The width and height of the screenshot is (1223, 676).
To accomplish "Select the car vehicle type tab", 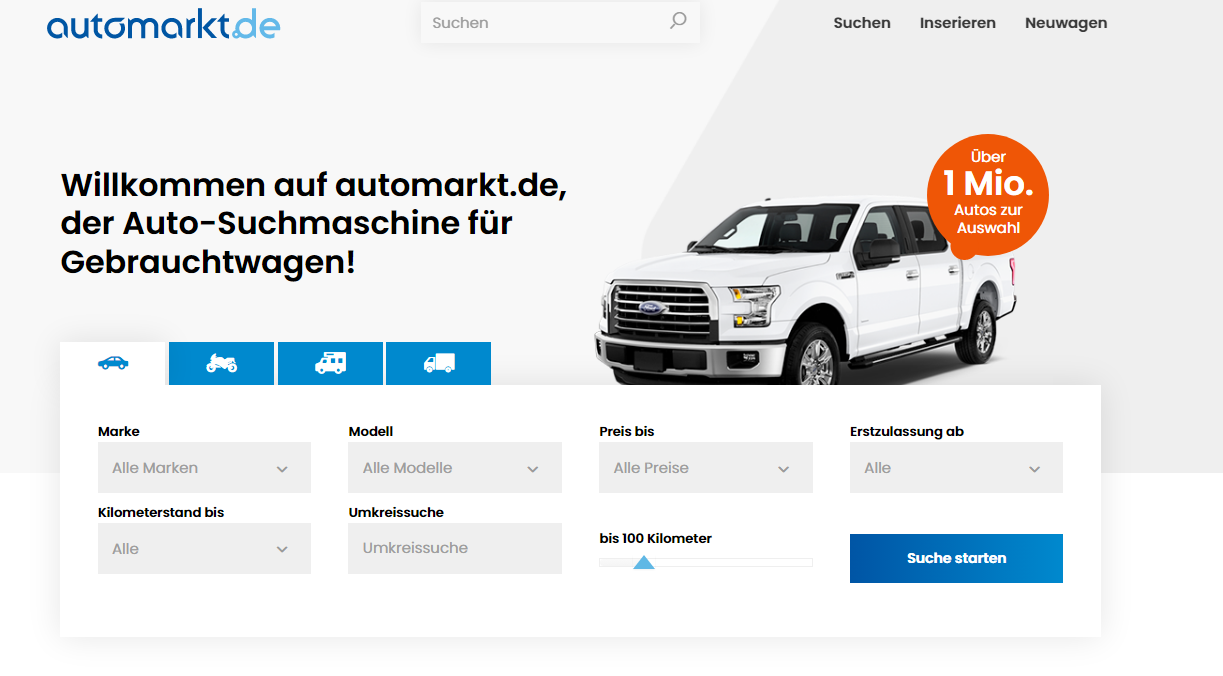I will (113, 363).
